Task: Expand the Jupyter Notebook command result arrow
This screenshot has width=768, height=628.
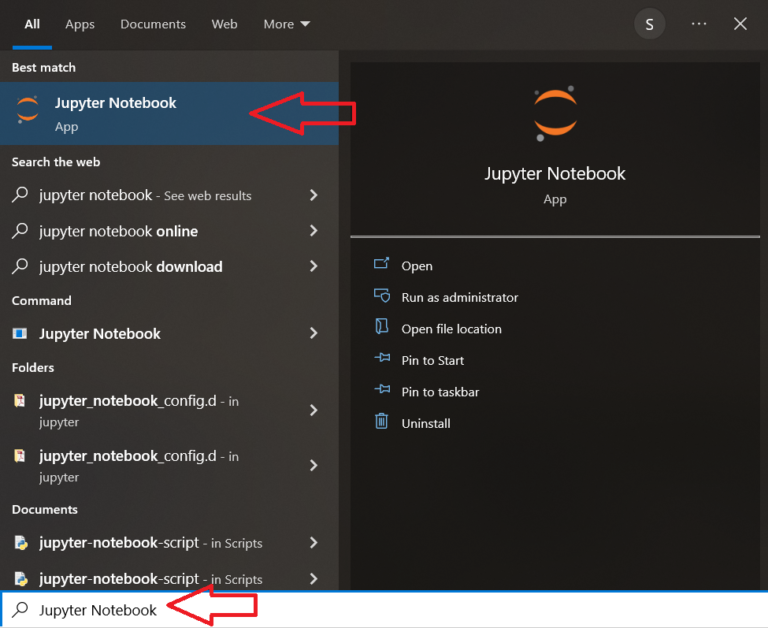Action: click(314, 334)
